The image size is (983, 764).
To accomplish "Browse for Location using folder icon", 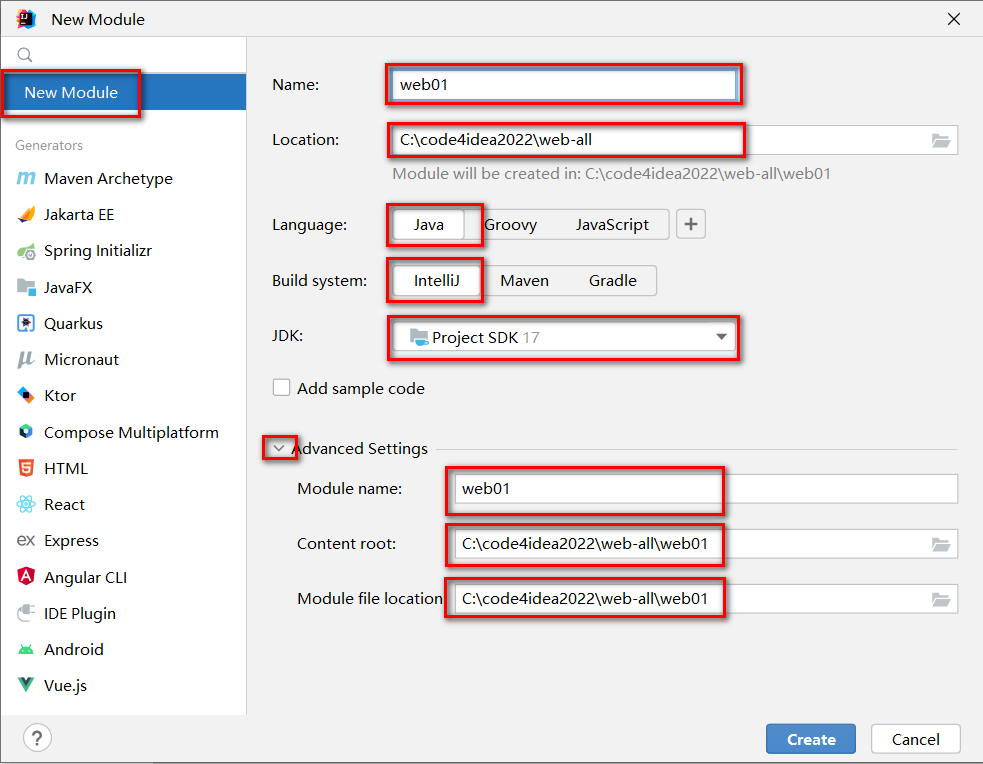I will pyautogui.click(x=940, y=141).
